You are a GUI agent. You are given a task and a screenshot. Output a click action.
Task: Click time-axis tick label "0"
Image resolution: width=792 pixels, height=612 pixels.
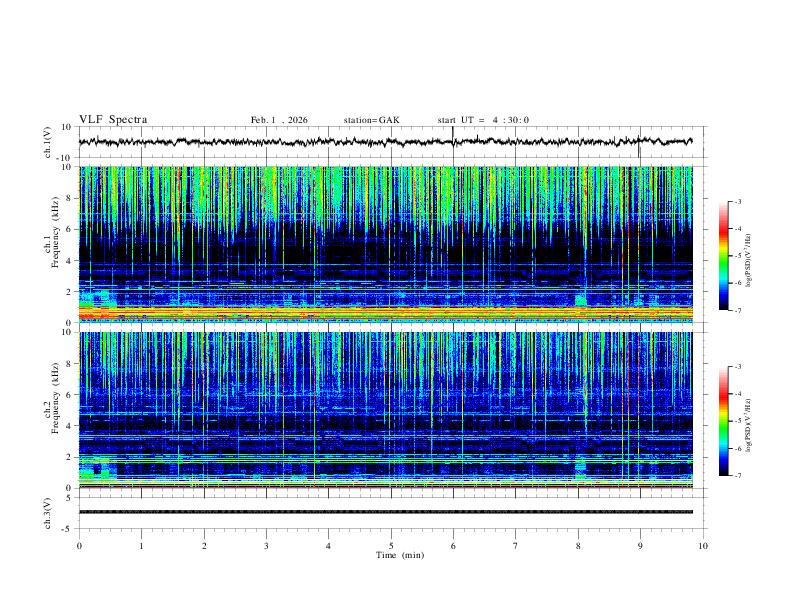[79, 546]
